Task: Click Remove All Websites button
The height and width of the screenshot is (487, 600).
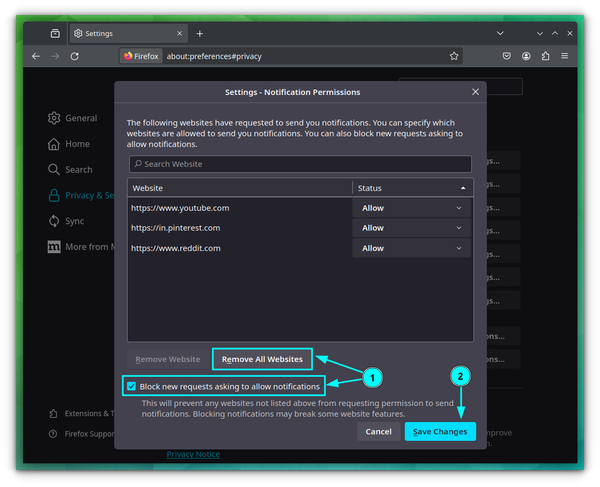Action: (262, 359)
